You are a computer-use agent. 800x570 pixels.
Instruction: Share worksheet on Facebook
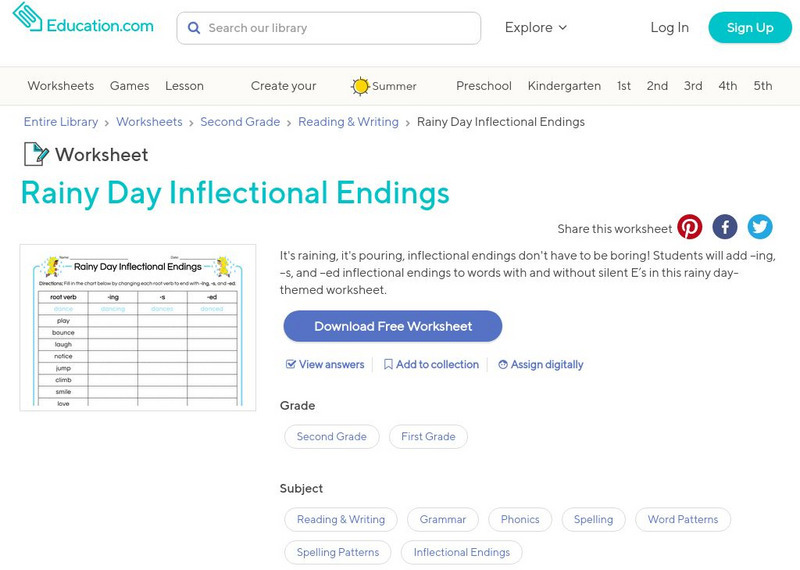[725, 227]
